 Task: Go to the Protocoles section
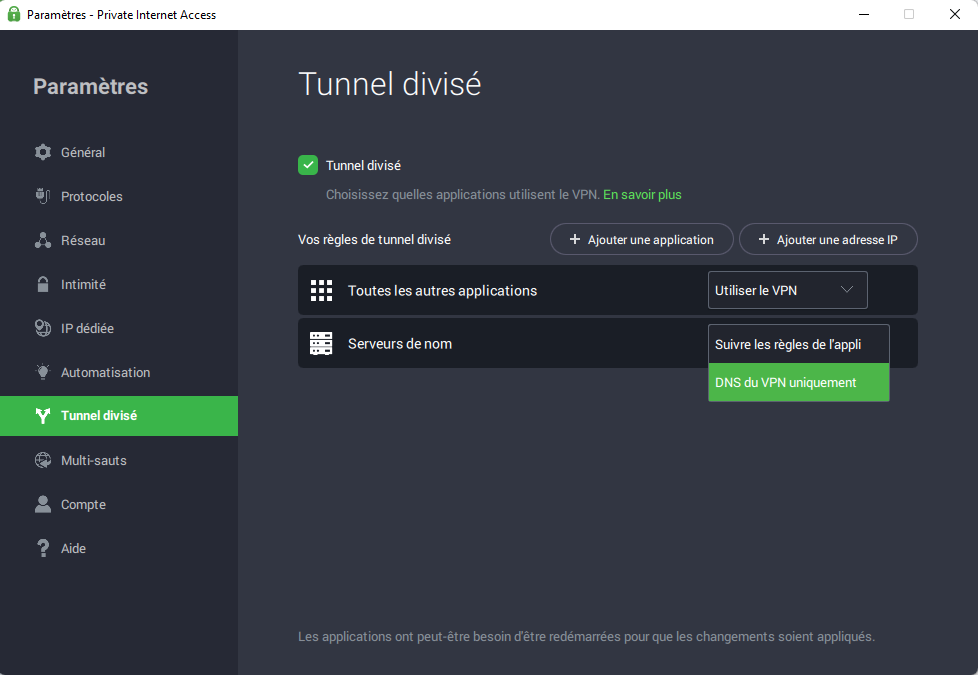(x=119, y=196)
